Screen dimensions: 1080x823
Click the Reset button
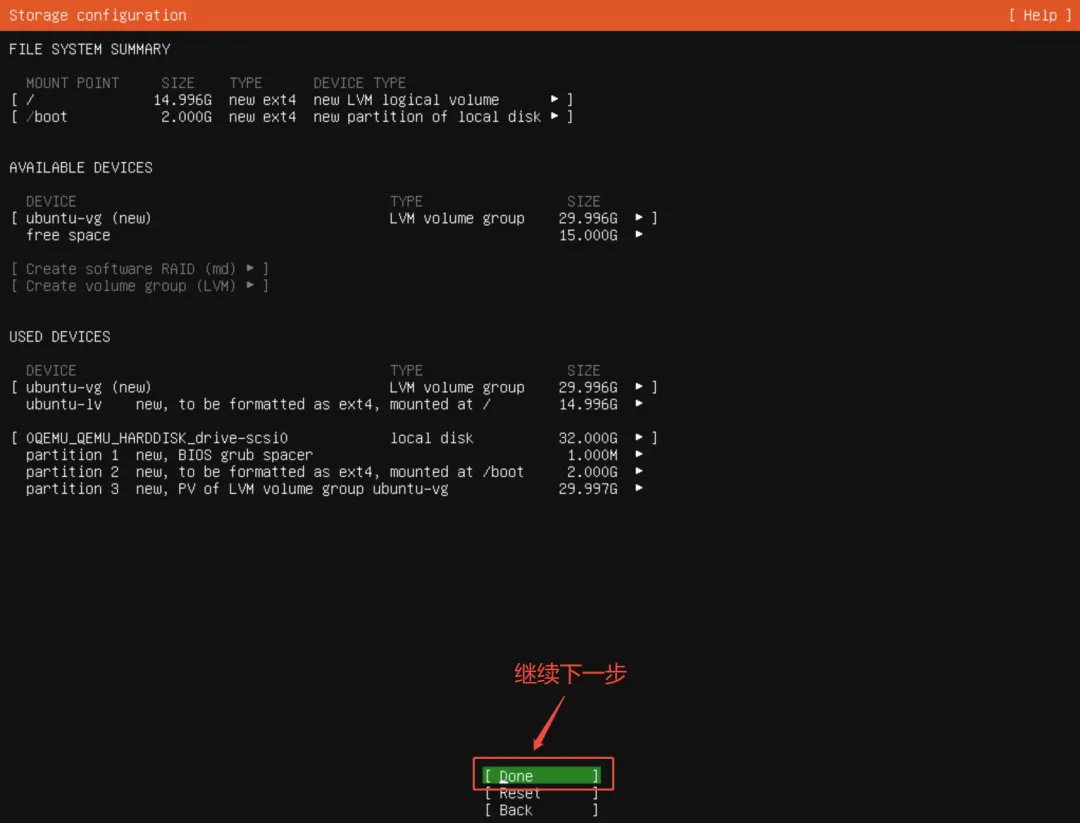point(541,793)
